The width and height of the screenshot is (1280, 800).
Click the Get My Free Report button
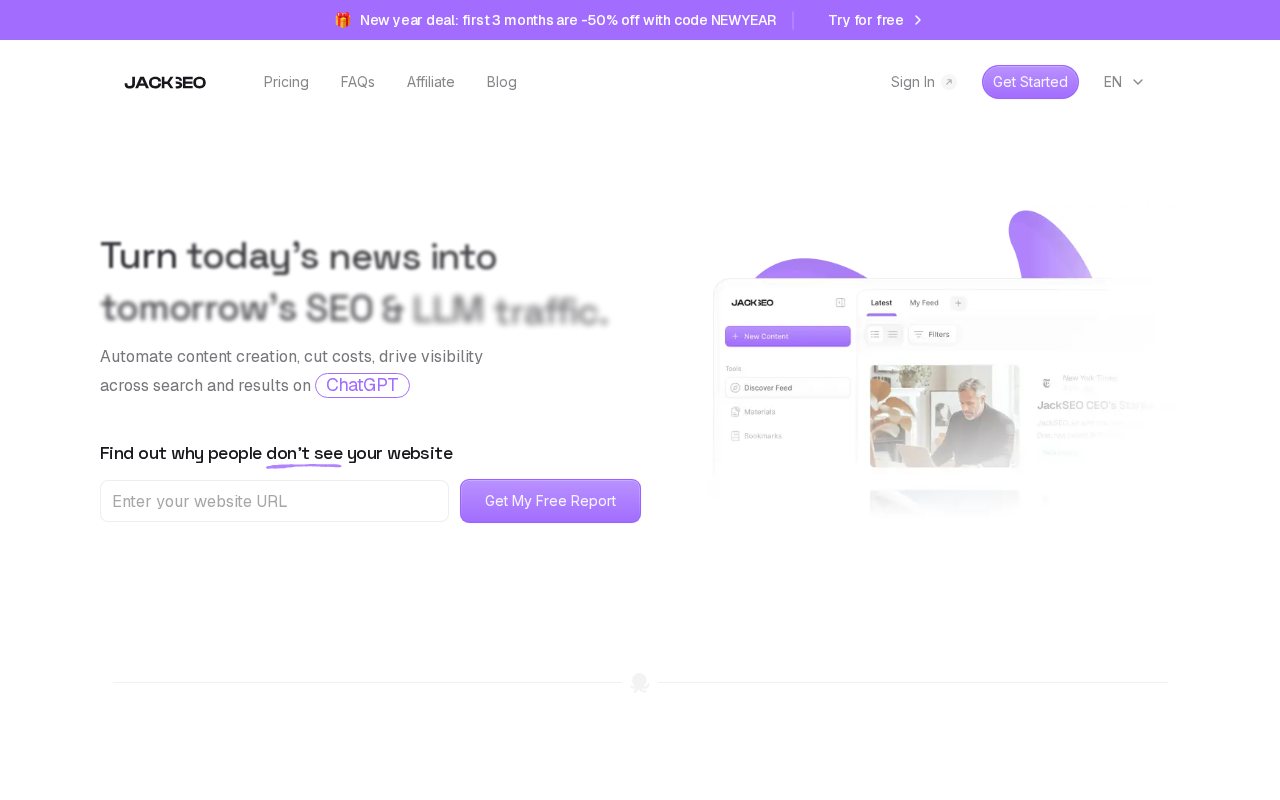click(x=550, y=501)
